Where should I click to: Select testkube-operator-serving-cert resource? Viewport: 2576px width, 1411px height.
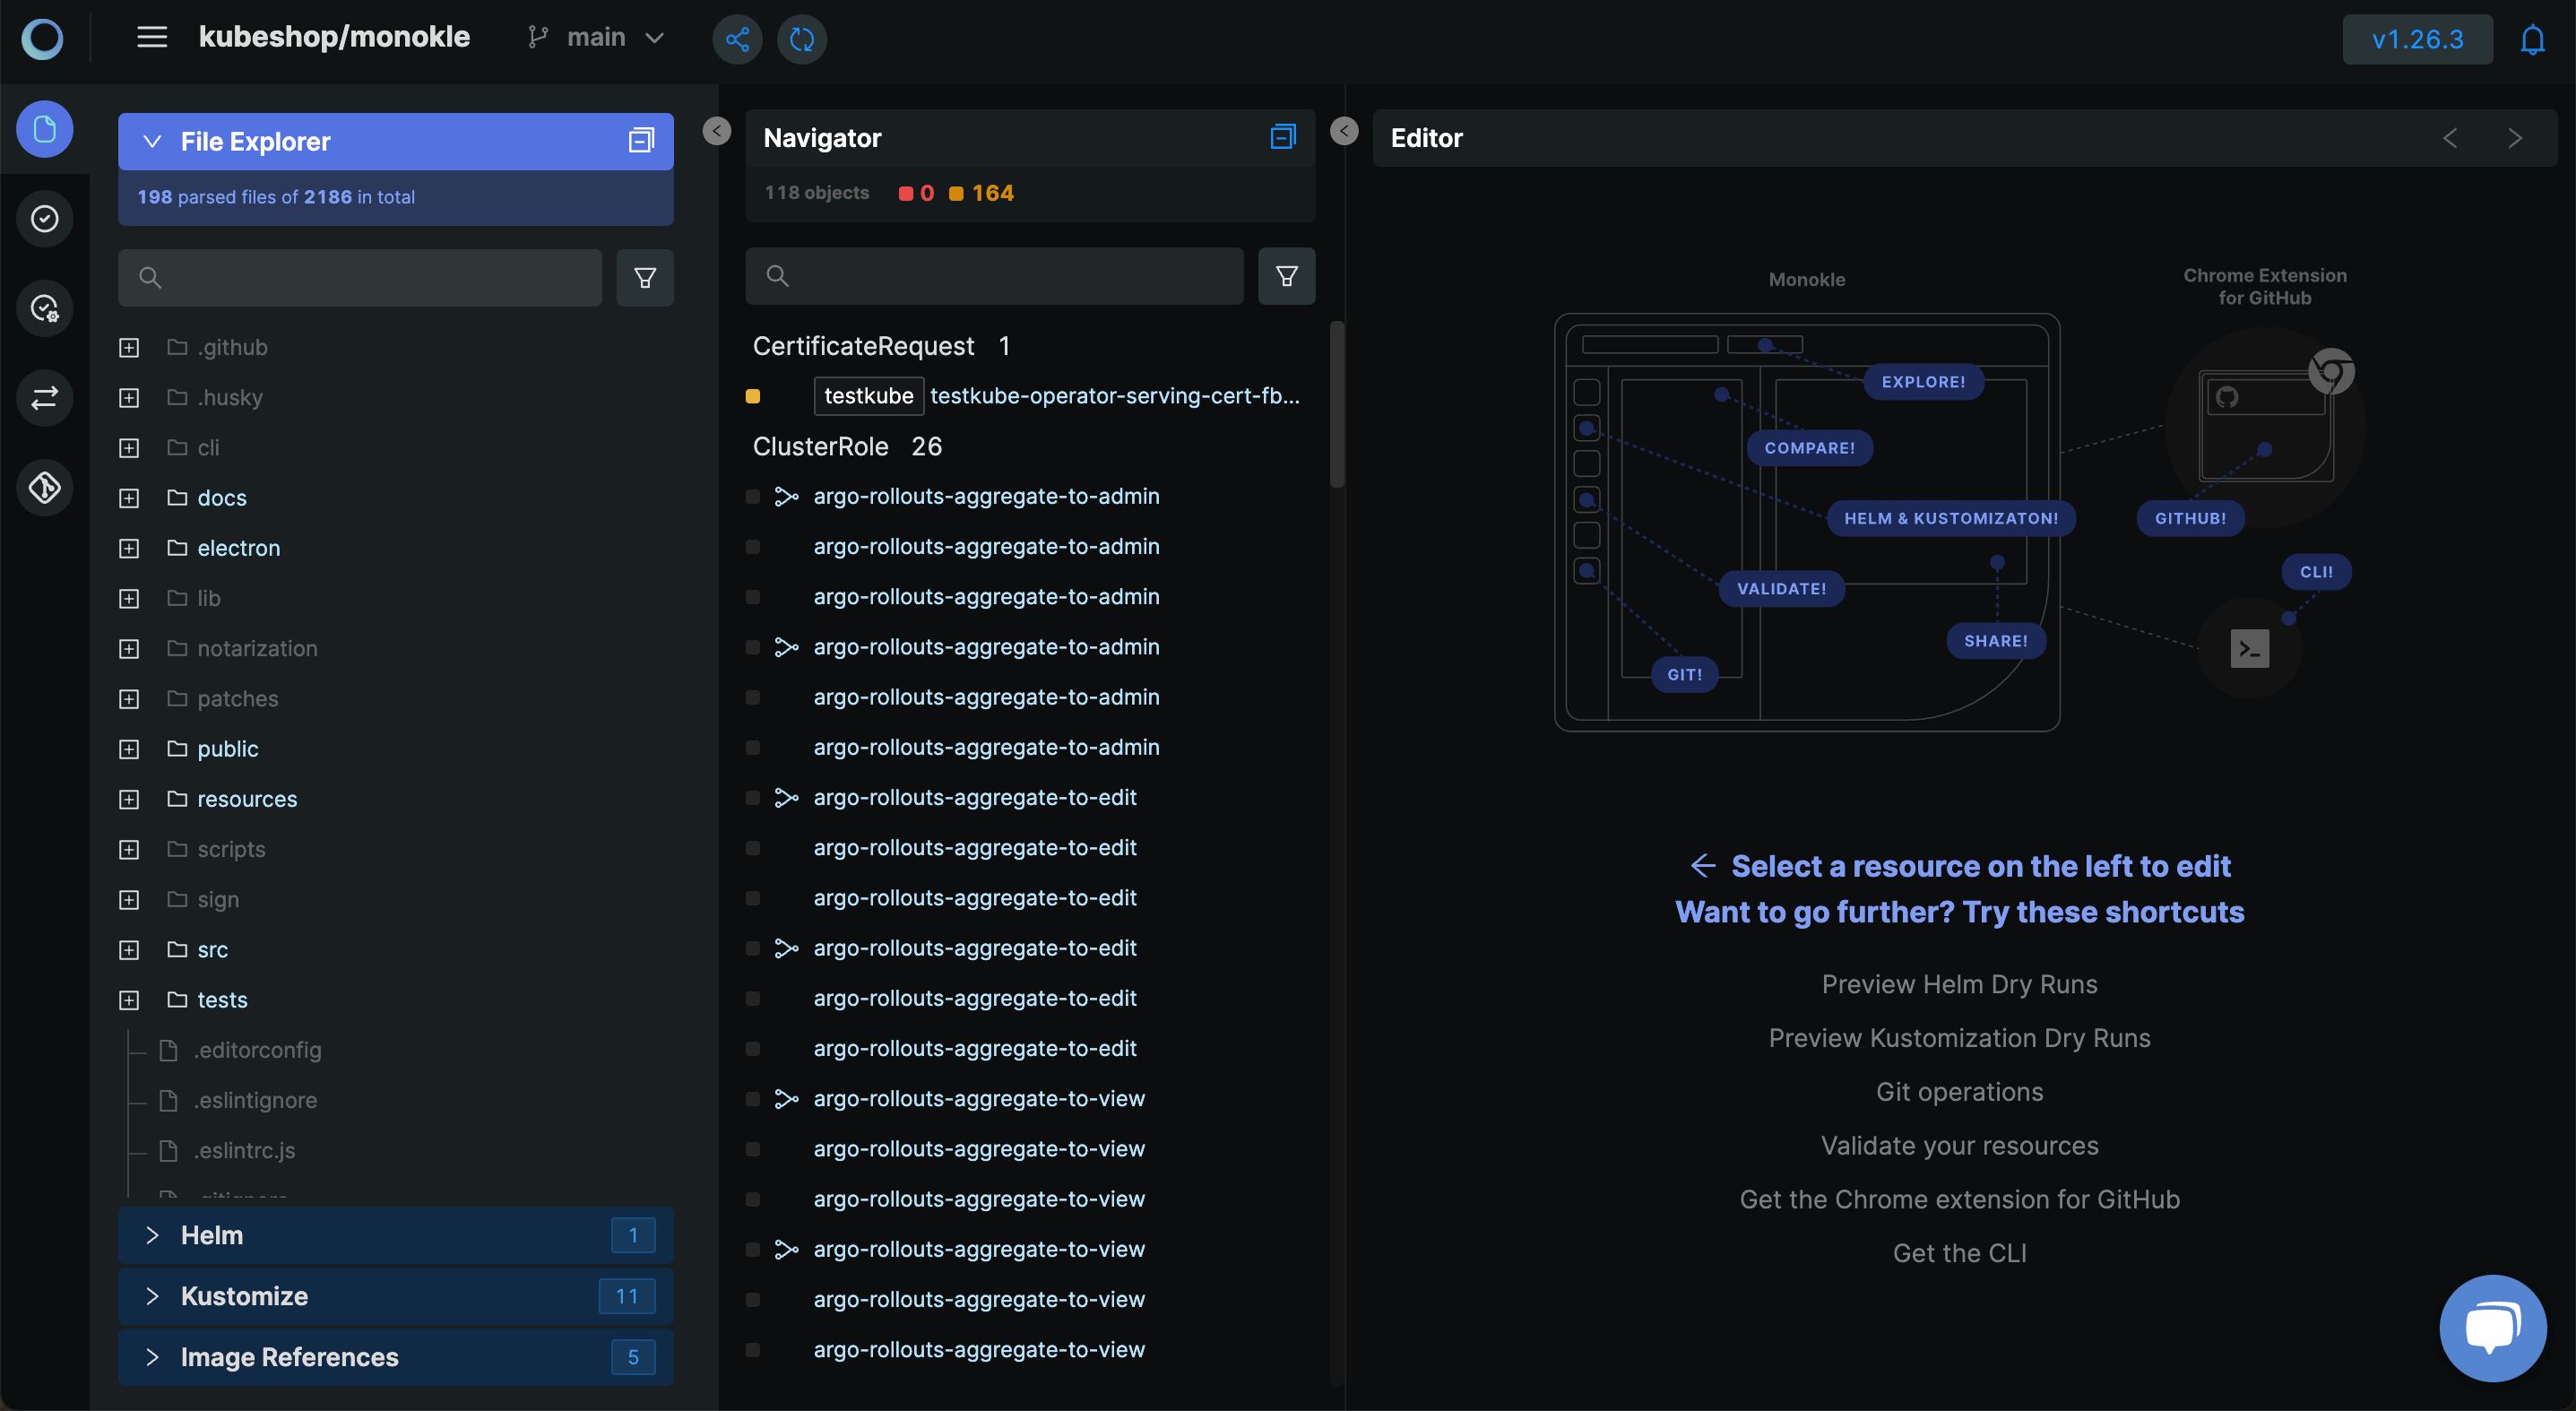1114,396
